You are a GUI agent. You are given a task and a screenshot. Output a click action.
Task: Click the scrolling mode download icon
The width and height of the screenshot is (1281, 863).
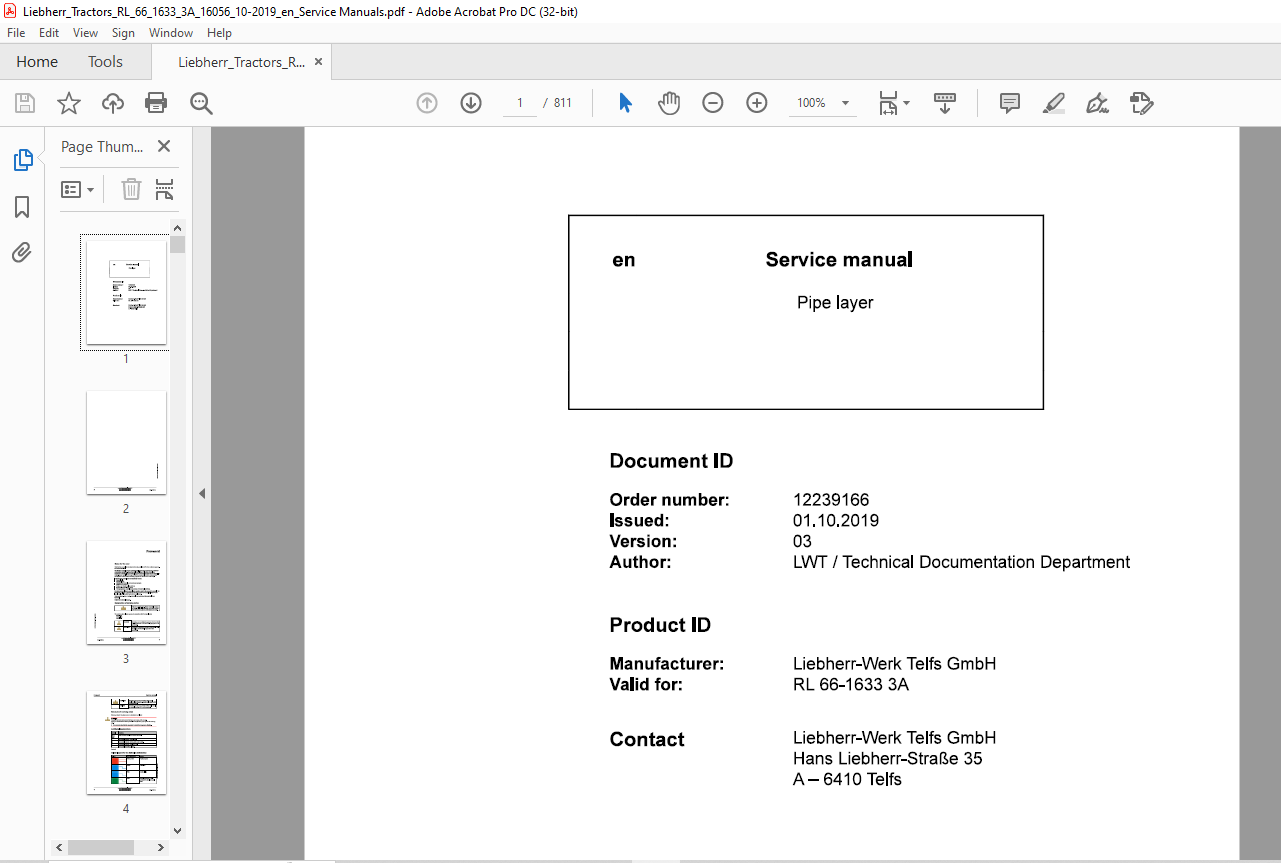(x=945, y=103)
